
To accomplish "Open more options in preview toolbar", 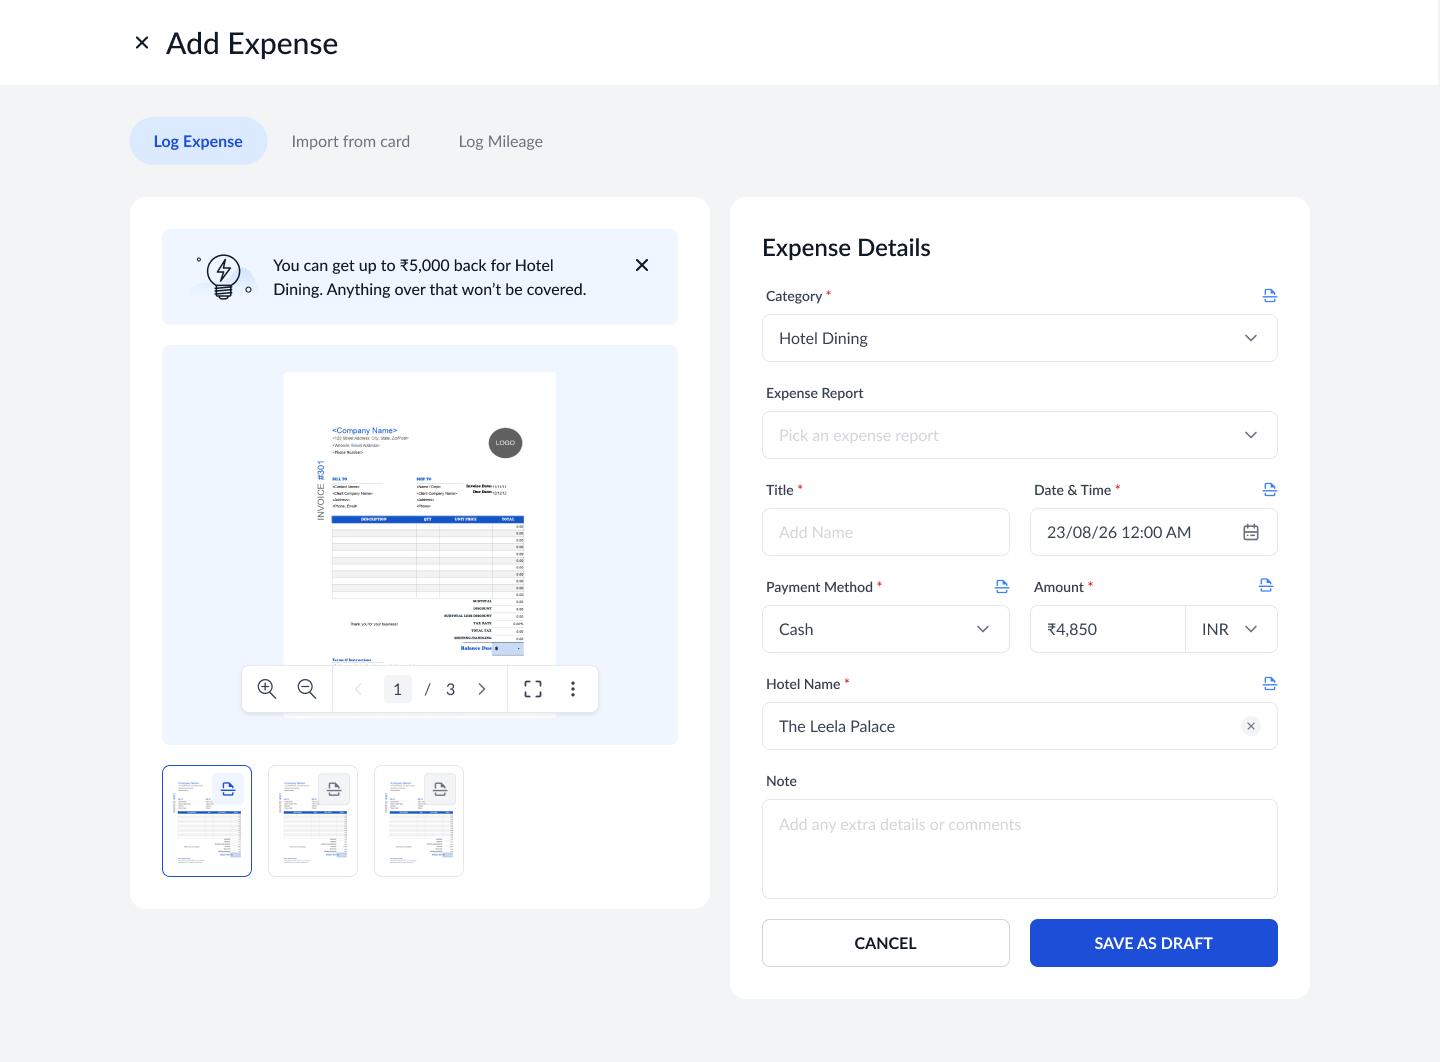I will click(x=573, y=689).
